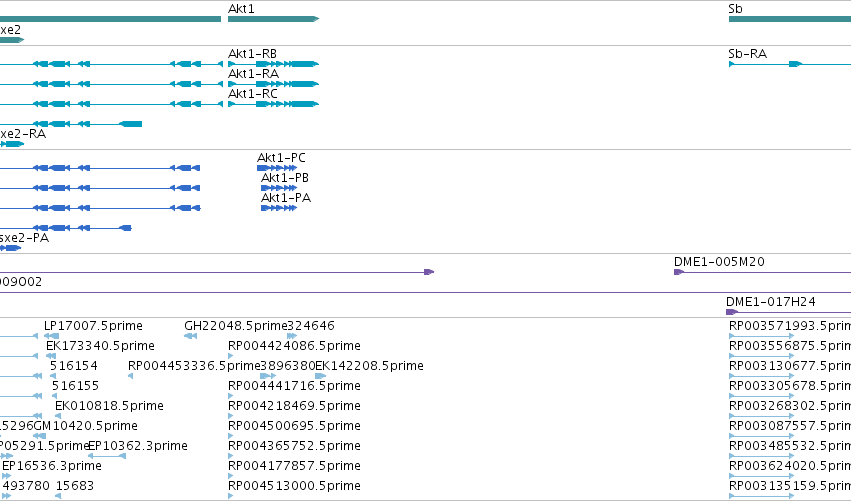Open the GH22048.5prime EST label
The height and width of the screenshot is (501, 851).
pos(236,326)
